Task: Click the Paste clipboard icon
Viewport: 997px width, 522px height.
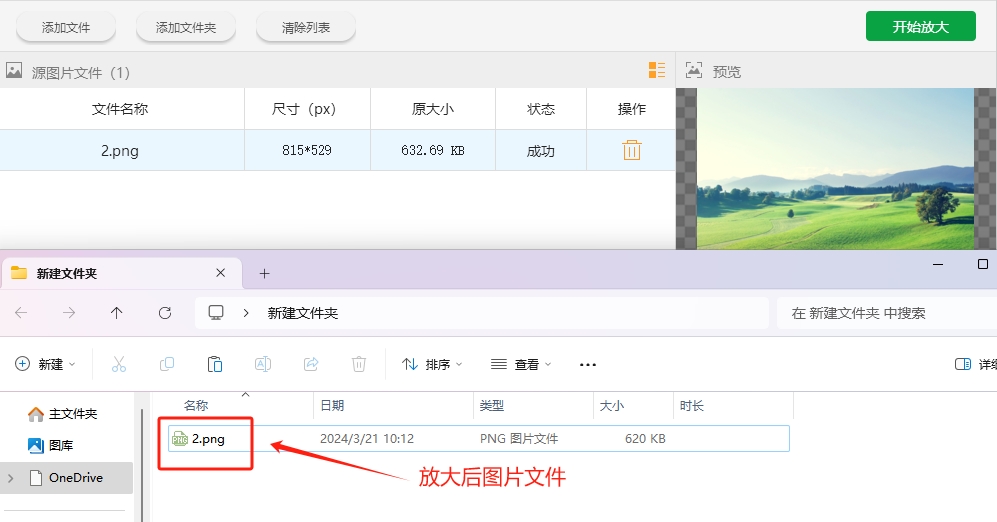Action: coord(215,364)
